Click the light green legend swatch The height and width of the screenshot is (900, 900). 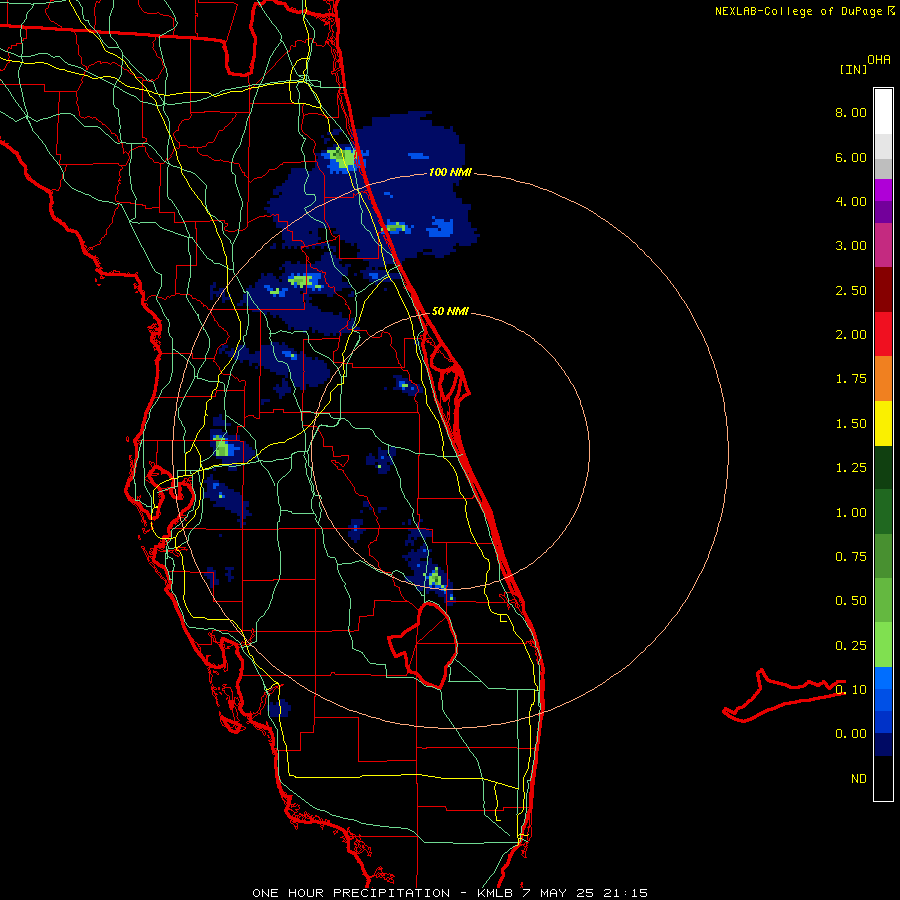(883, 645)
